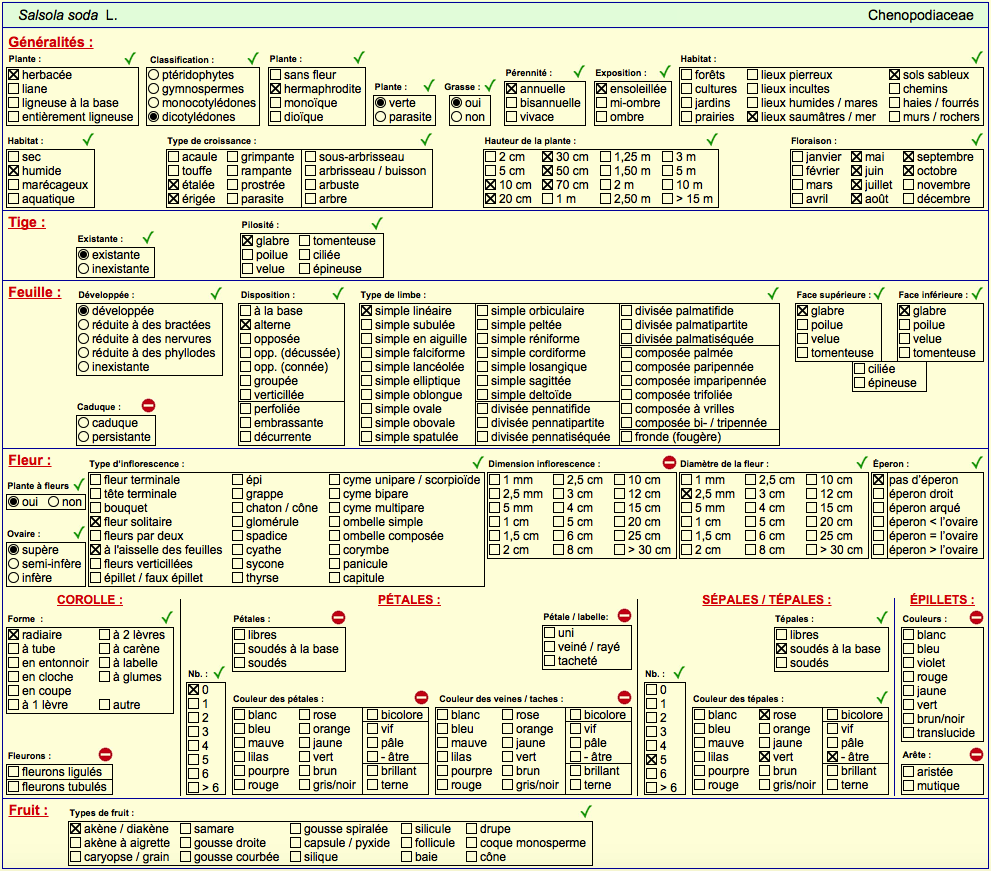Click the green checkmark beside Grasse

tap(490, 85)
